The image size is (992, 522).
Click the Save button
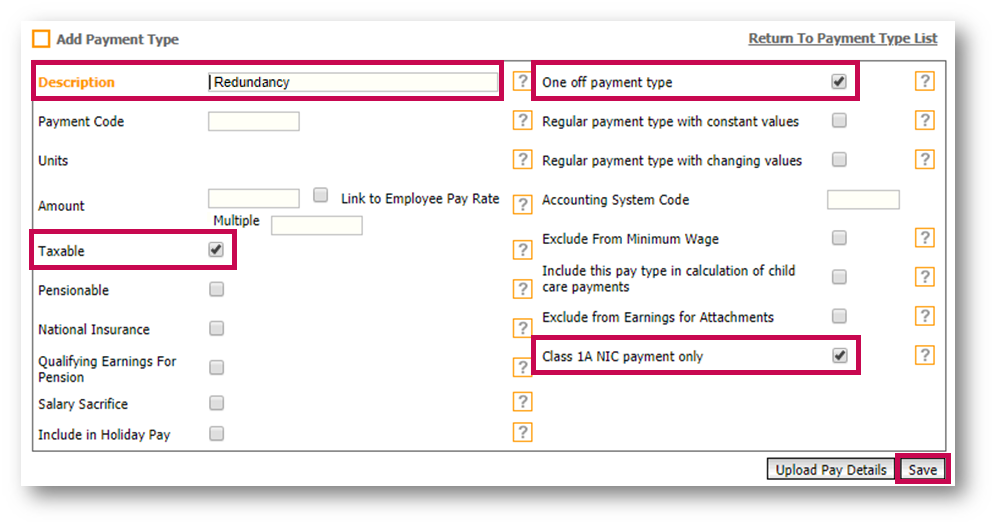[922, 470]
